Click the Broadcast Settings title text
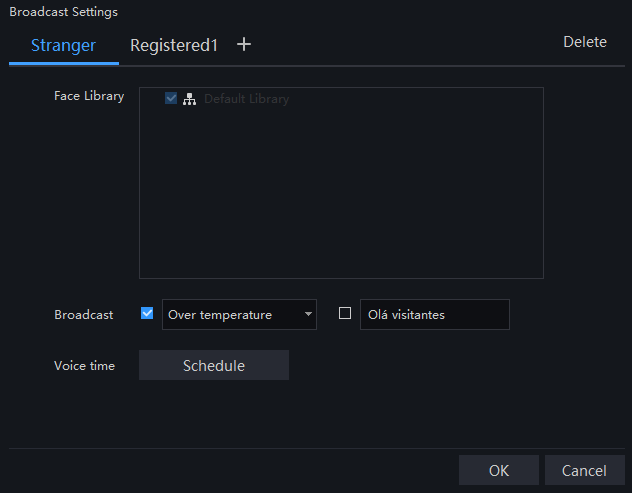Image resolution: width=632 pixels, height=493 pixels. pyautogui.click(x=64, y=12)
